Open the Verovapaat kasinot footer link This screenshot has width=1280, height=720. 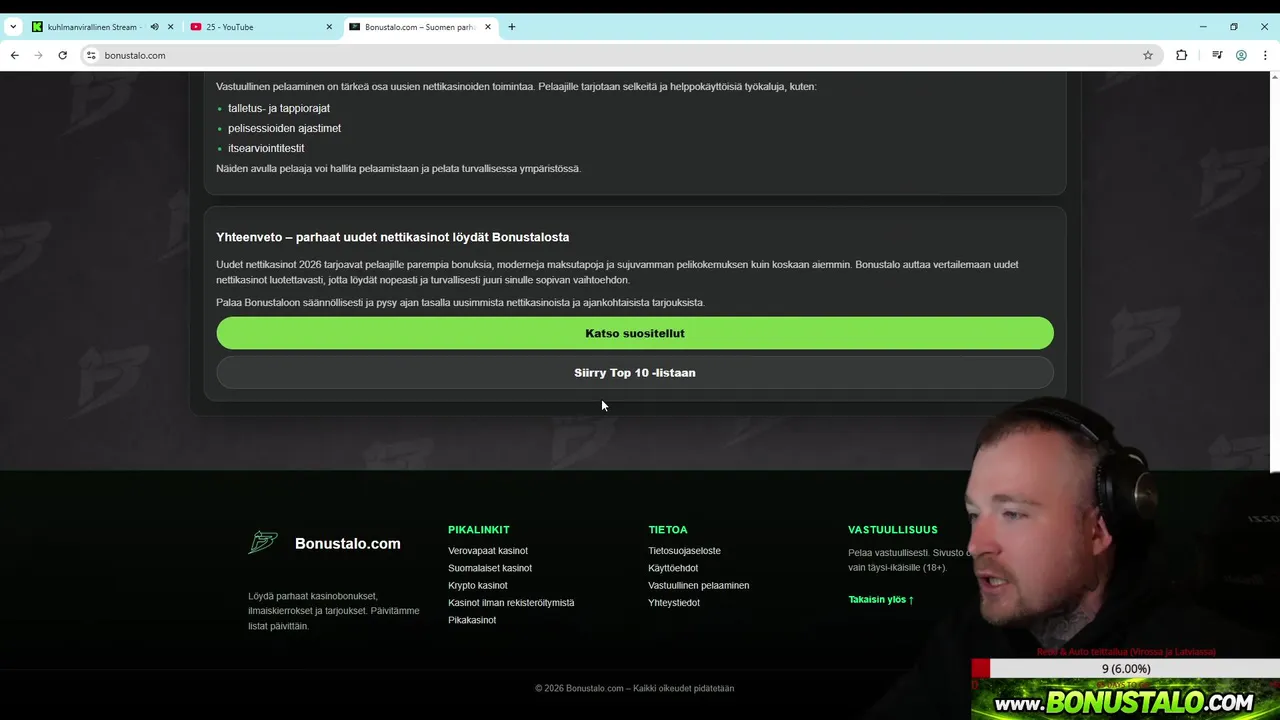[488, 551]
